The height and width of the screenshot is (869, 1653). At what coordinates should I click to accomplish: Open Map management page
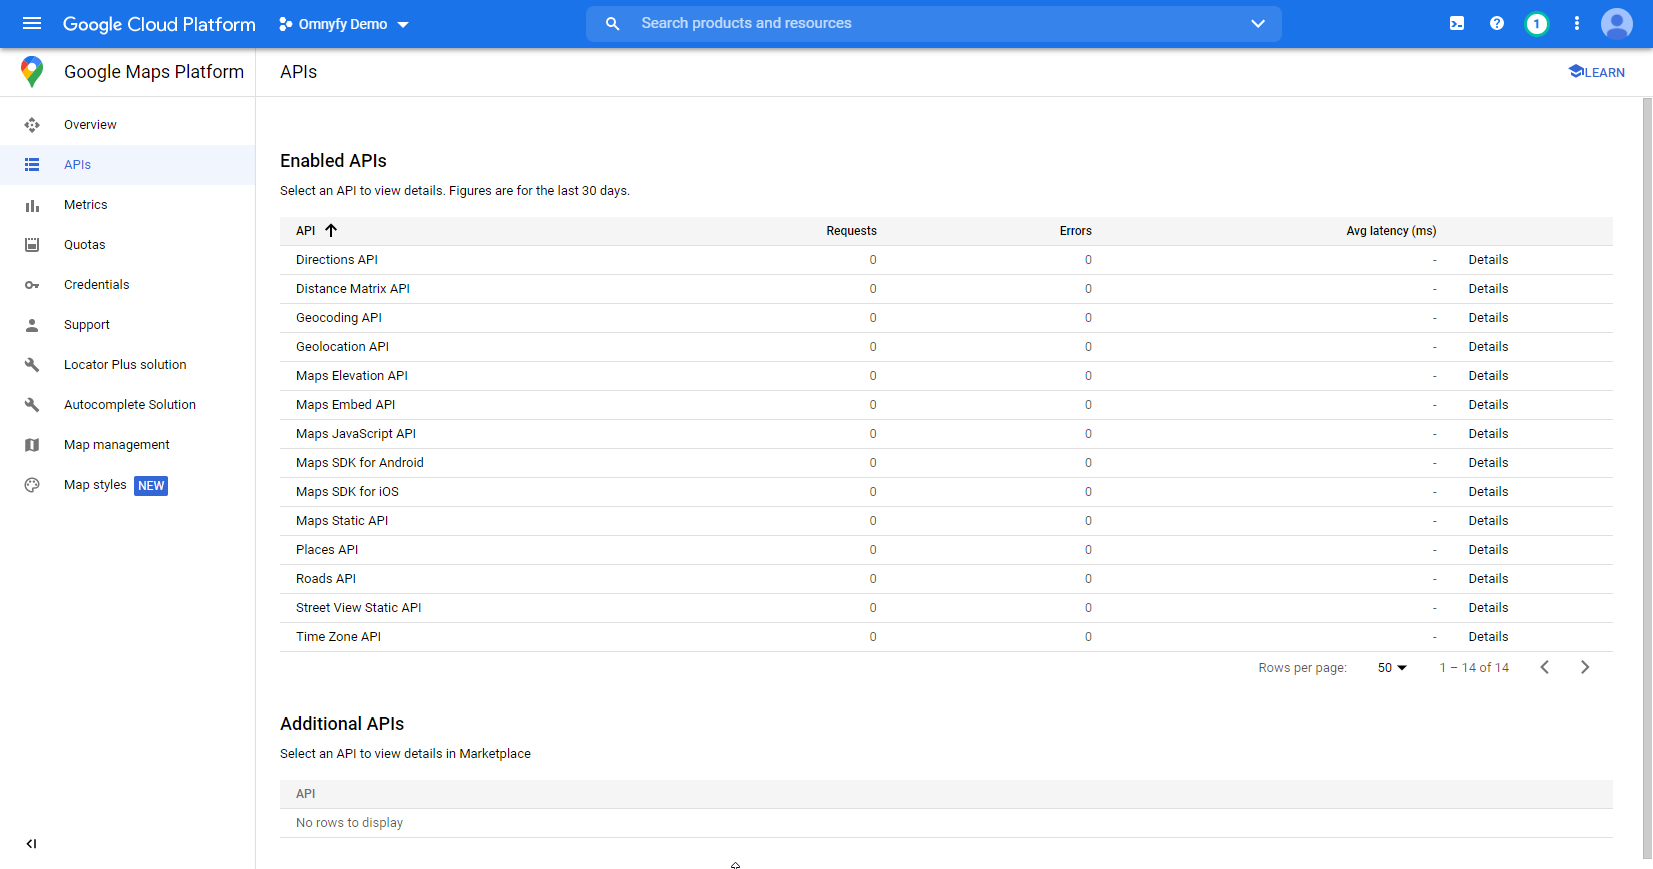coord(117,445)
